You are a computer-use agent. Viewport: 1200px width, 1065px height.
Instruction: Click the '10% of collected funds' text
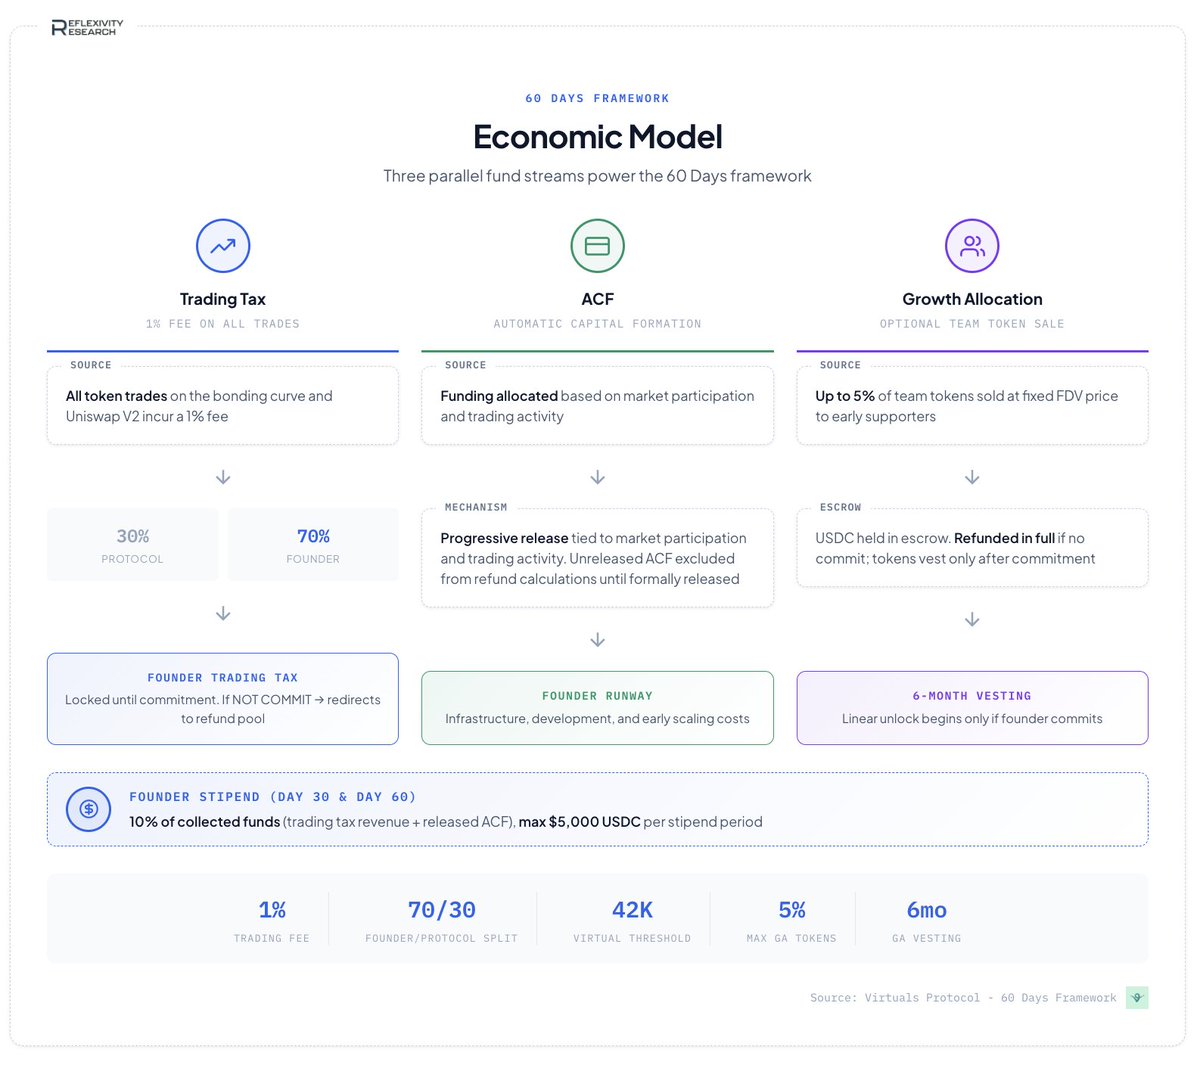point(204,822)
